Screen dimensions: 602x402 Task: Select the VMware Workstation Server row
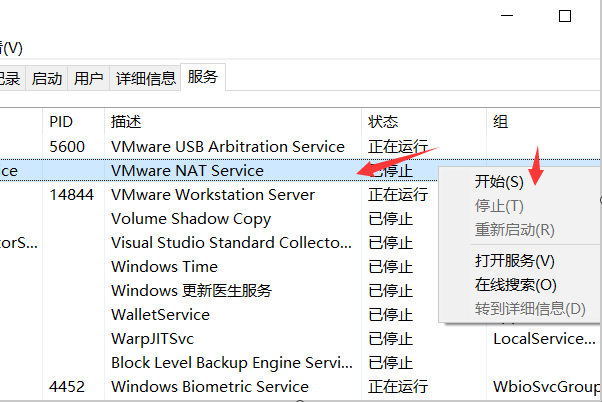[219, 195]
